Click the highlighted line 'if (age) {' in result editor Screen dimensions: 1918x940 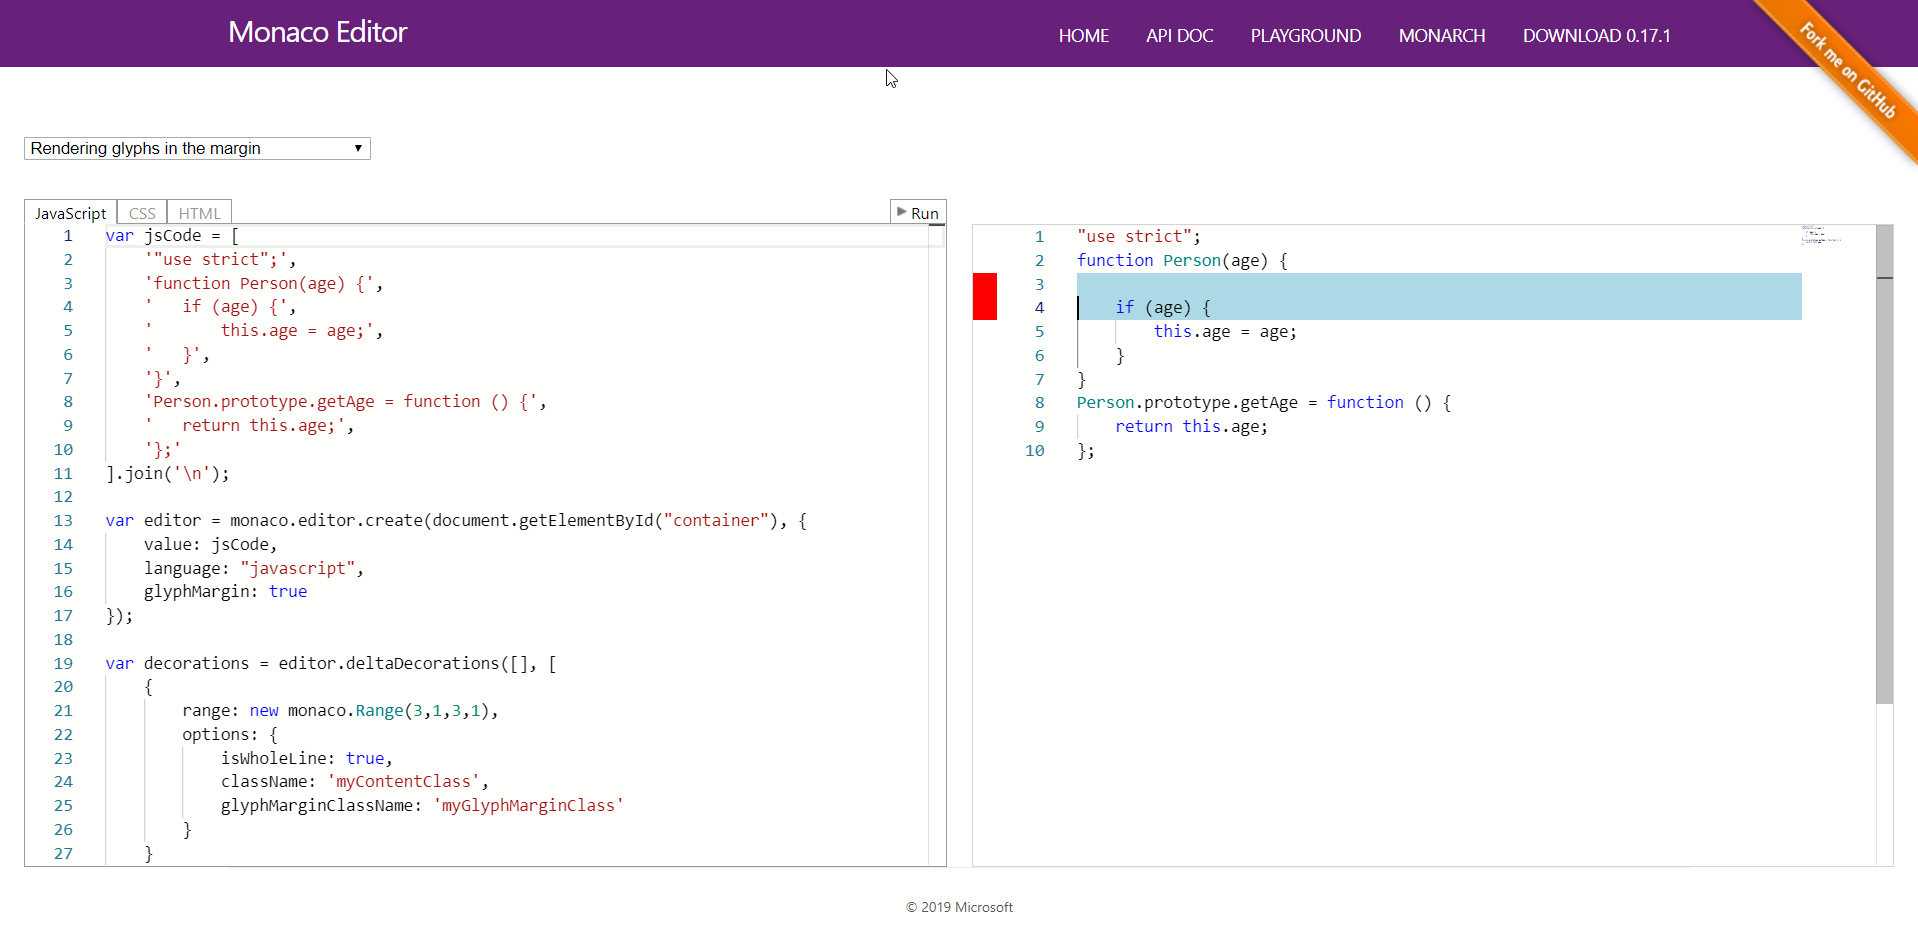[x=1163, y=308]
